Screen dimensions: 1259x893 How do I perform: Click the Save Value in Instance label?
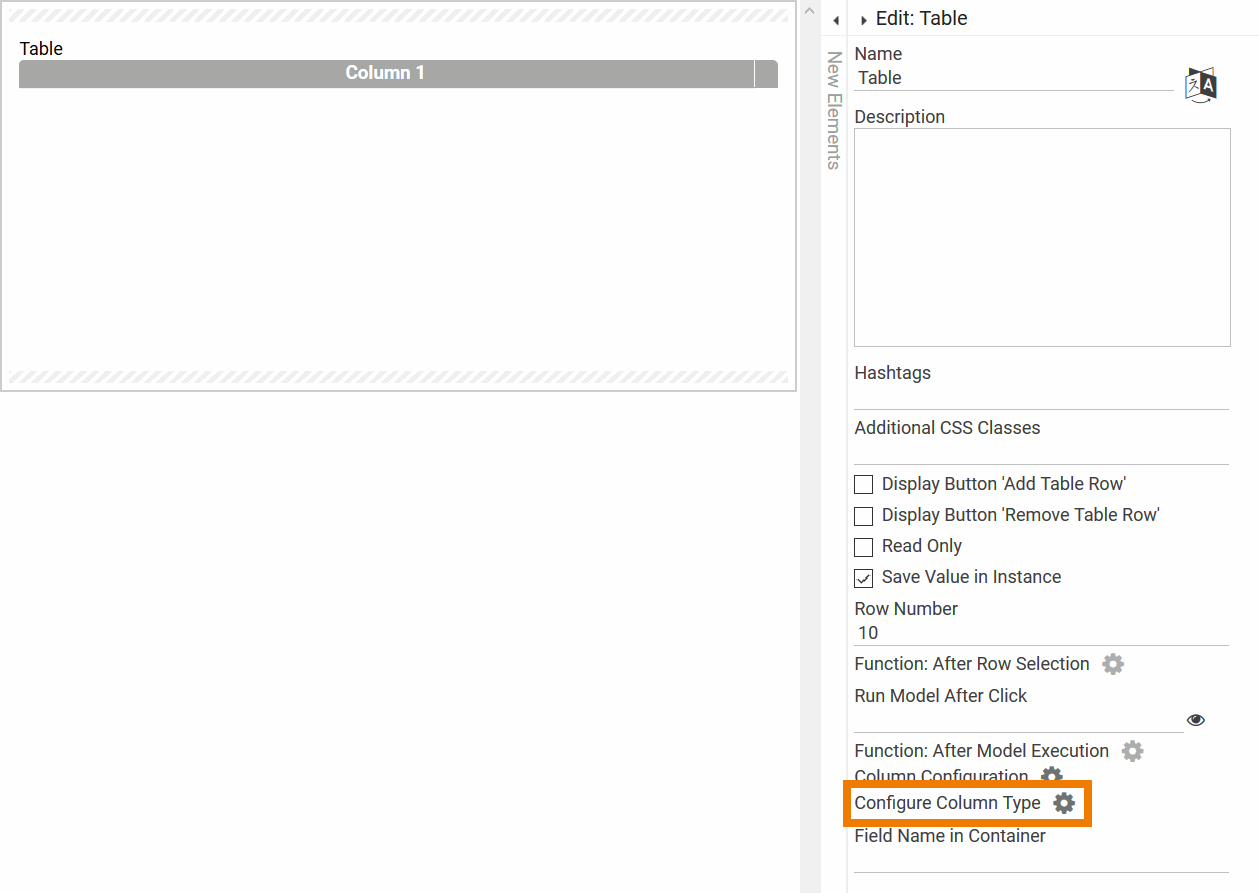971,577
